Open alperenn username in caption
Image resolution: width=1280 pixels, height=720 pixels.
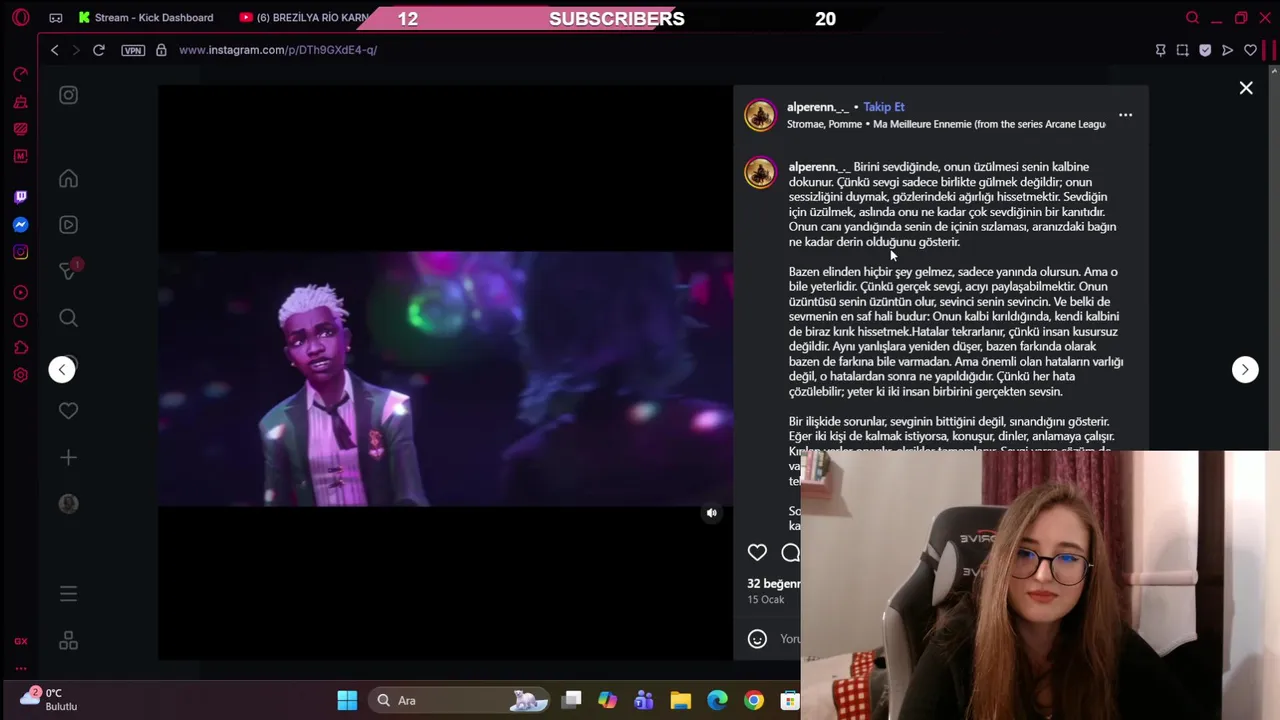819,167
